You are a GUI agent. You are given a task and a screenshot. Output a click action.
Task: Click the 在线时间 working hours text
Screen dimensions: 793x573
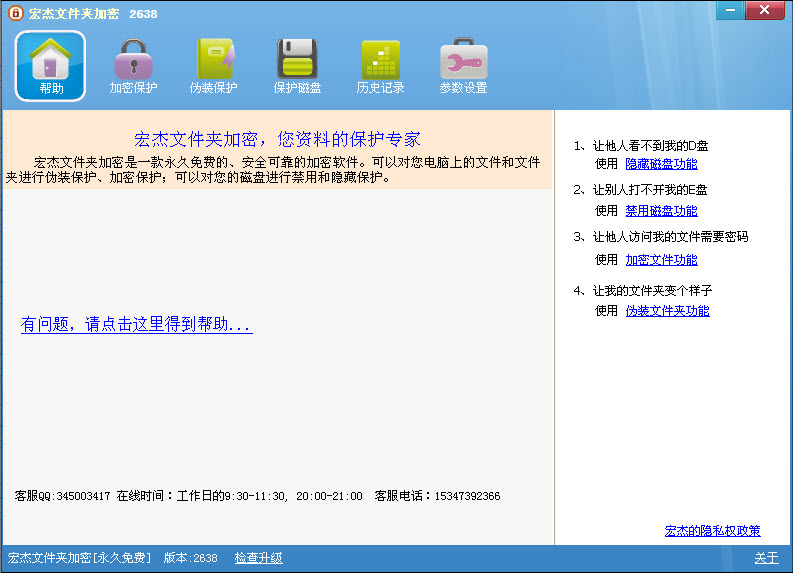(240, 496)
